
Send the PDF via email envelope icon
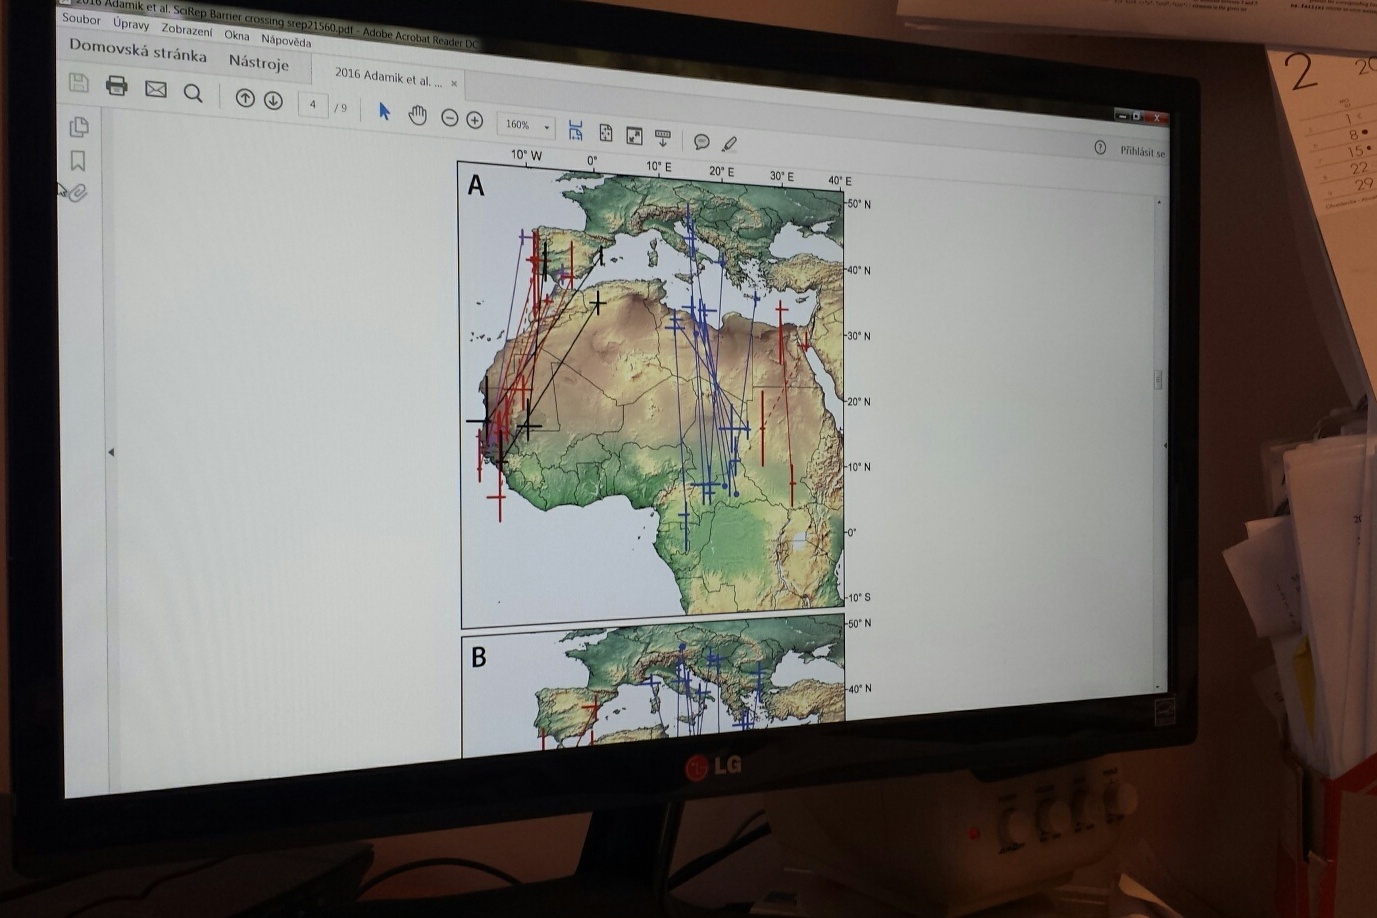156,90
